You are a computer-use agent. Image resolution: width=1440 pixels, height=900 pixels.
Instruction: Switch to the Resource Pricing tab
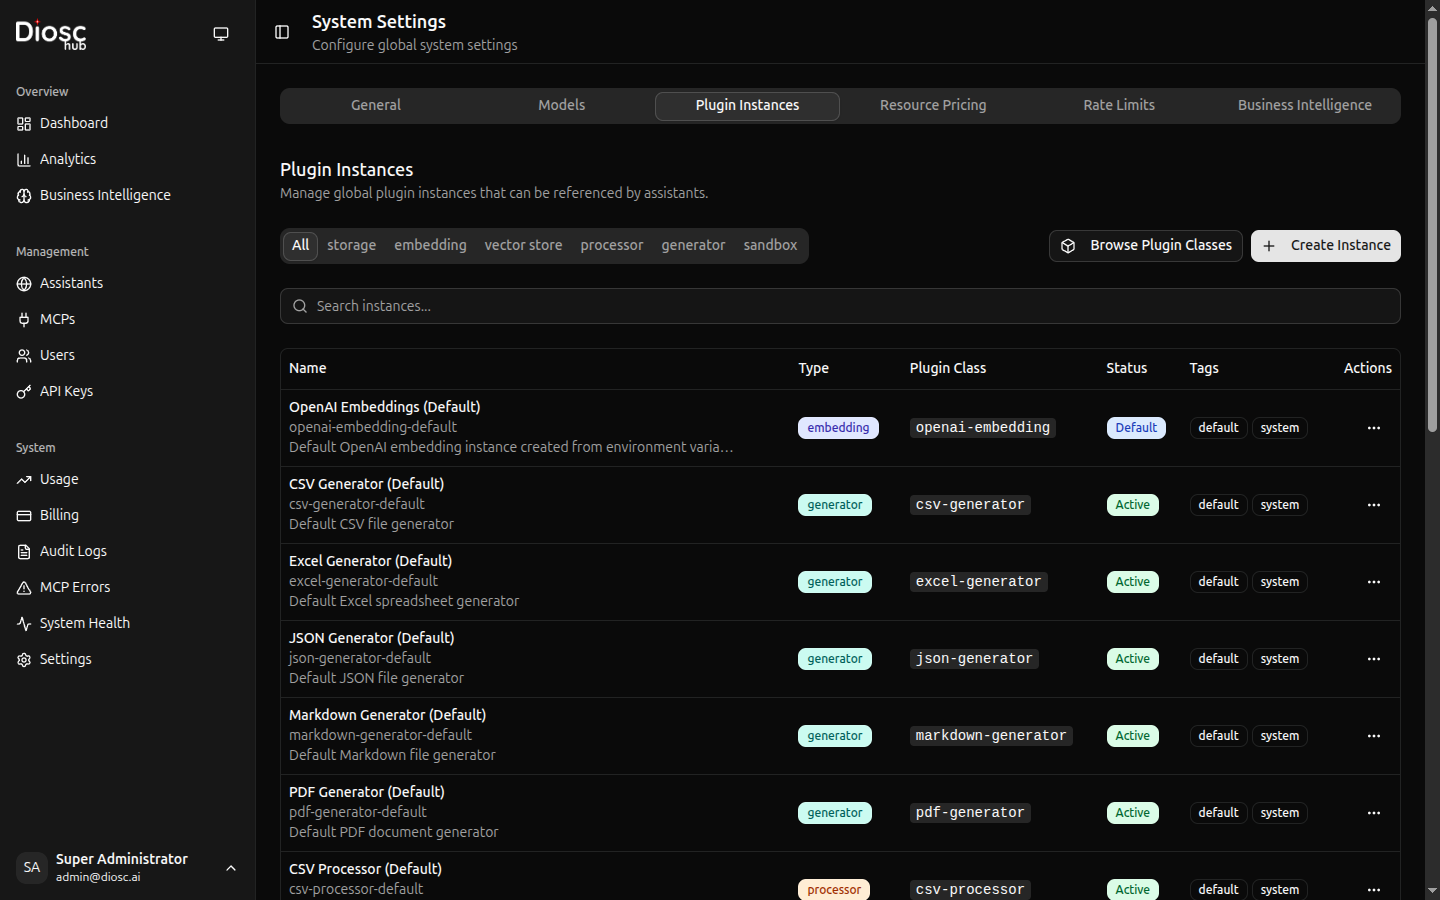coord(932,105)
